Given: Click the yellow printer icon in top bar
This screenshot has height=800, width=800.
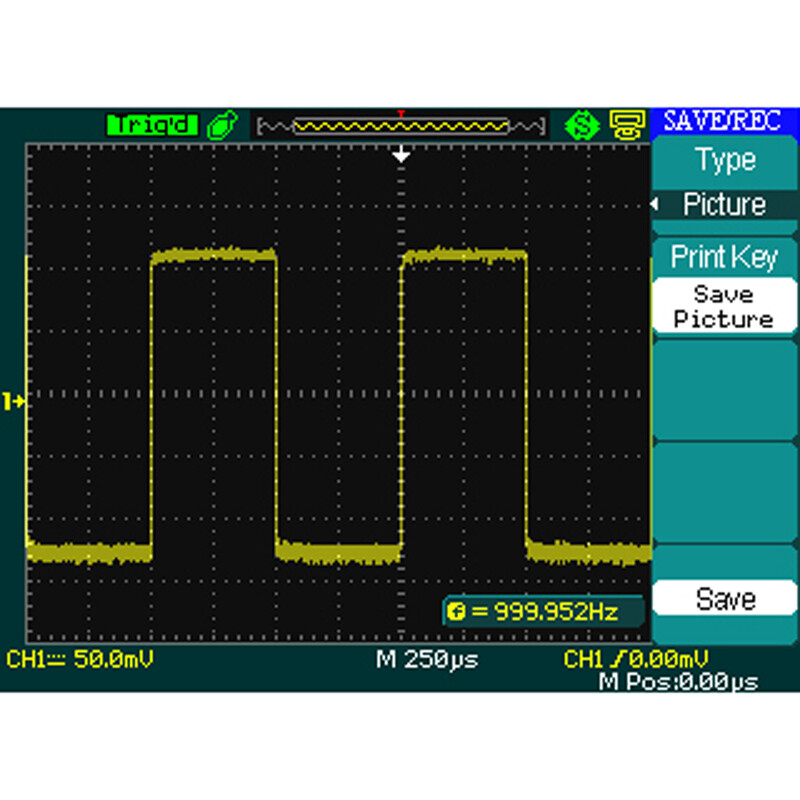Looking at the screenshot, I should [x=625, y=125].
